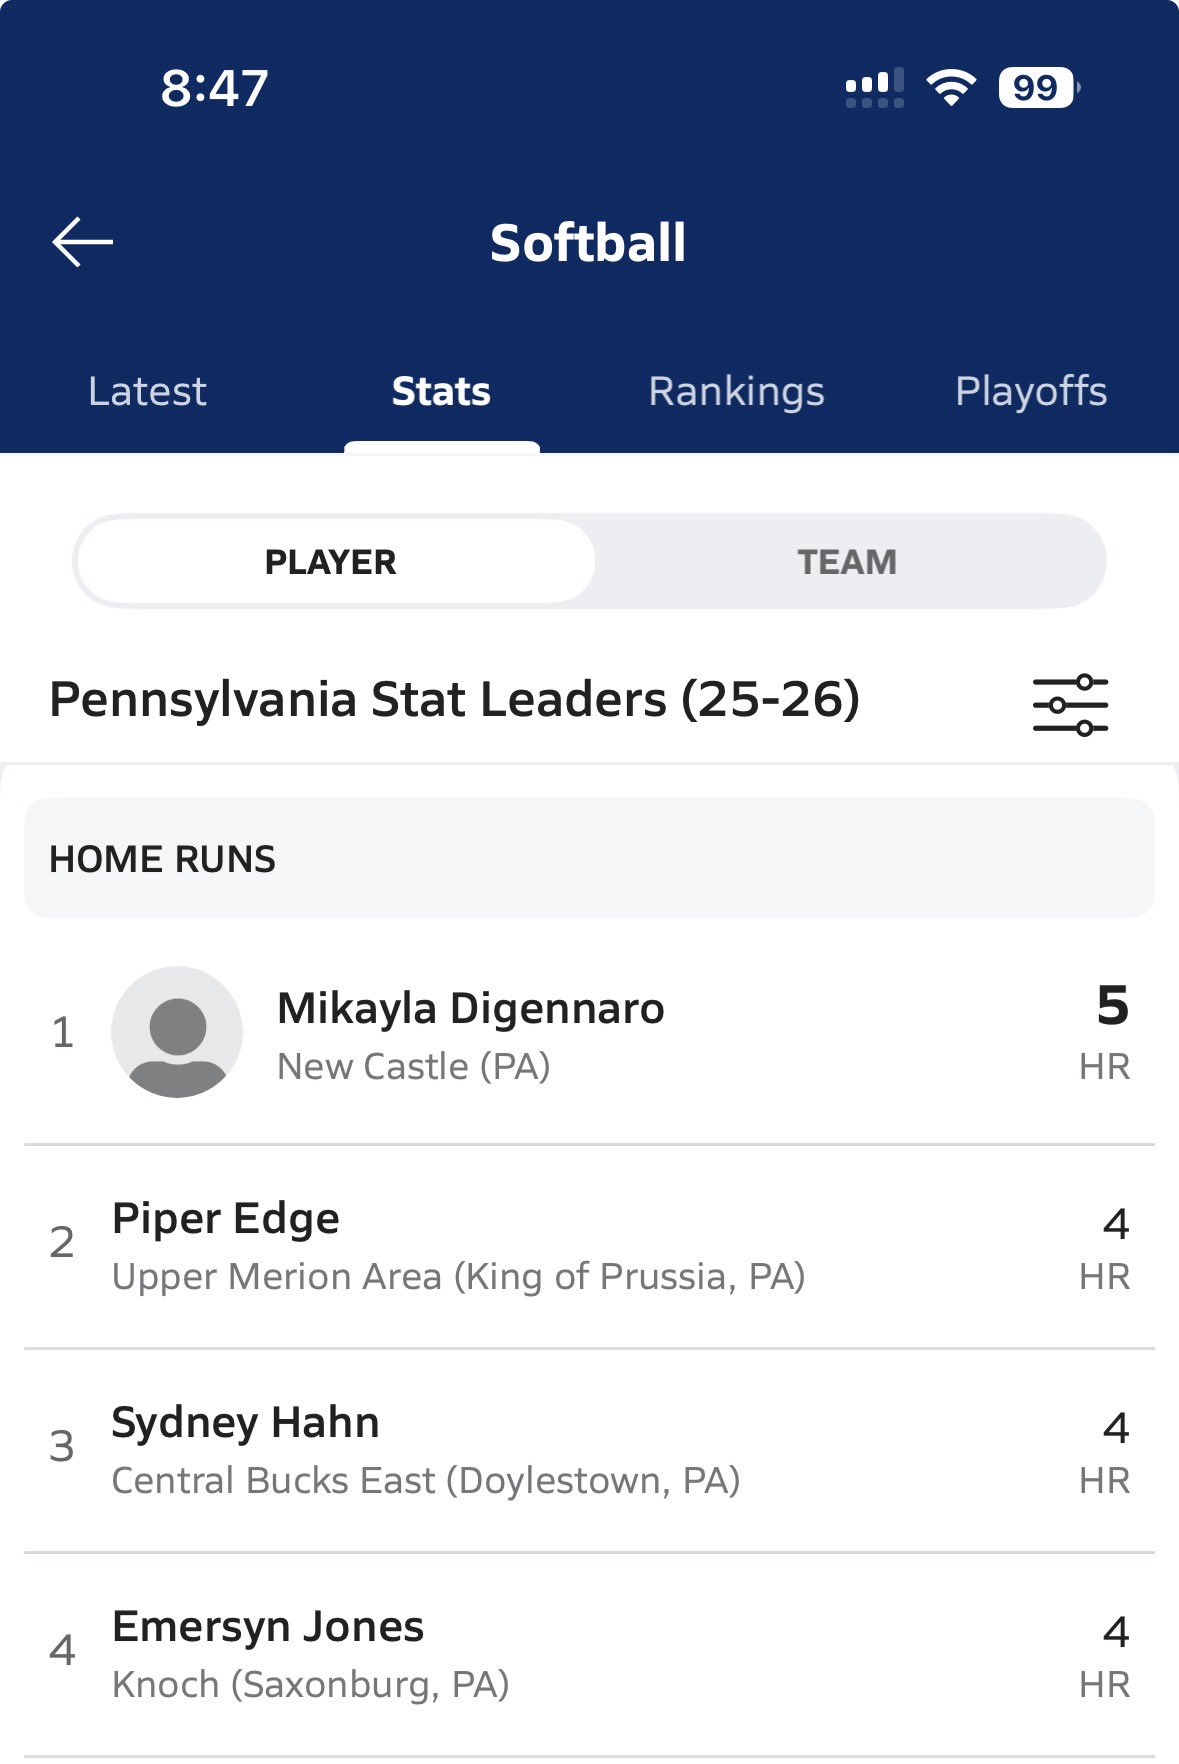Open Mikayla Digennaro's player name
This screenshot has height=1764, width=1179.
pos(470,1008)
